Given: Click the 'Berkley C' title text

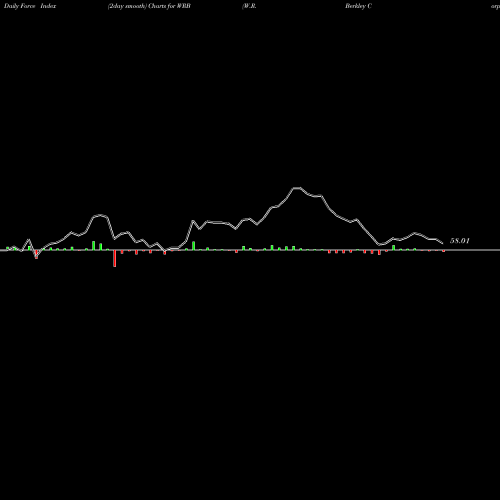Looking at the screenshot, I should 358,6.
